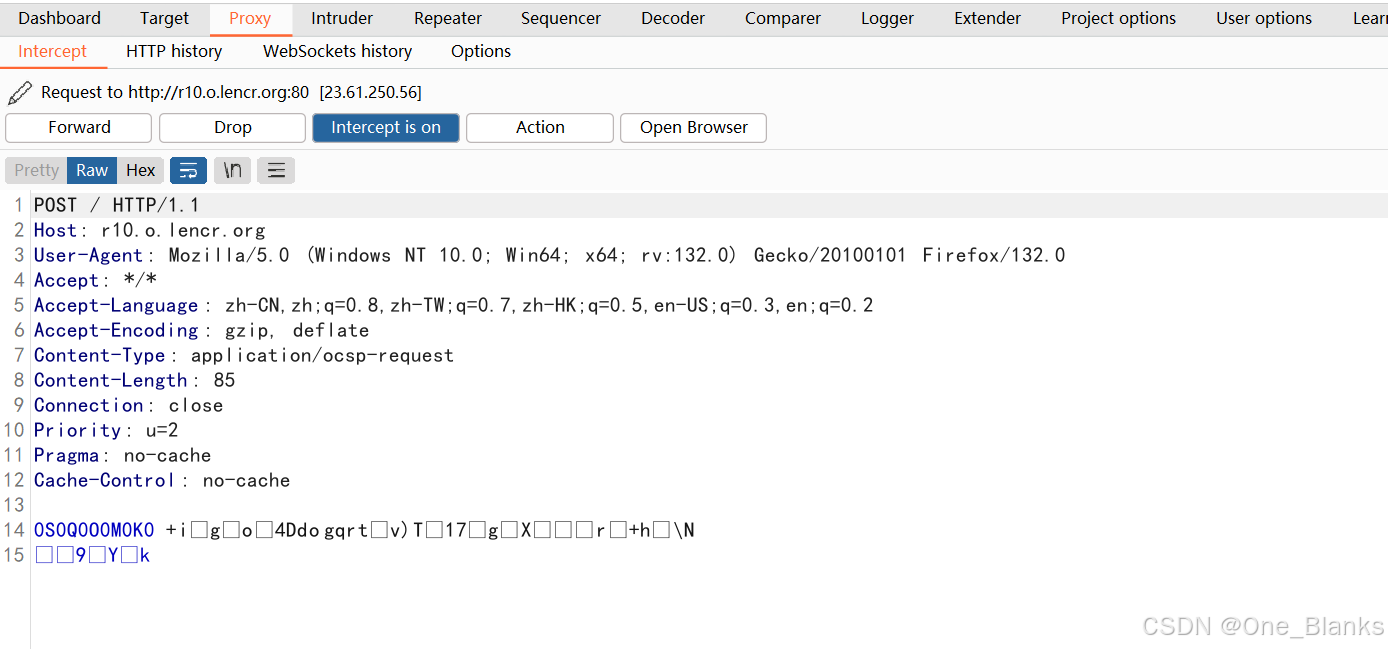Click the Accept: */* header line
1388x649 pixels.
[x=96, y=280]
